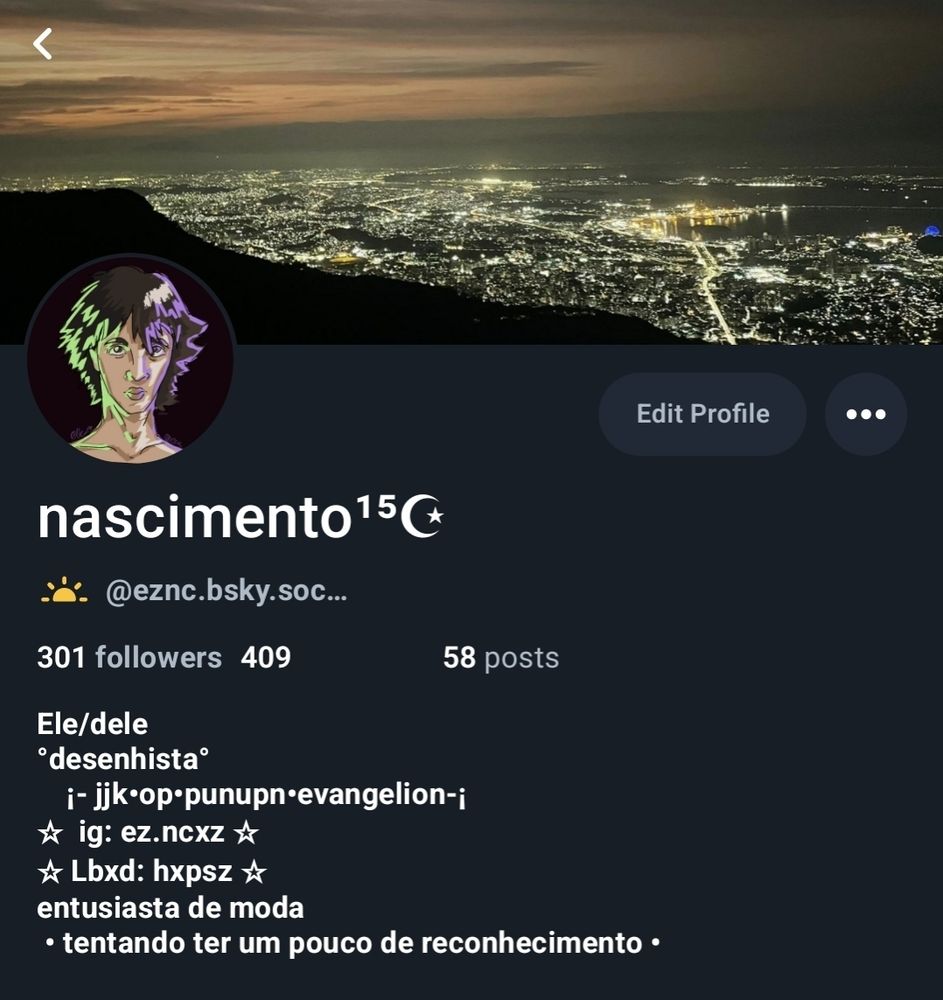The width and height of the screenshot is (943, 1000).
Task: Open the 409 following count
Action: pyautogui.click(x=265, y=658)
